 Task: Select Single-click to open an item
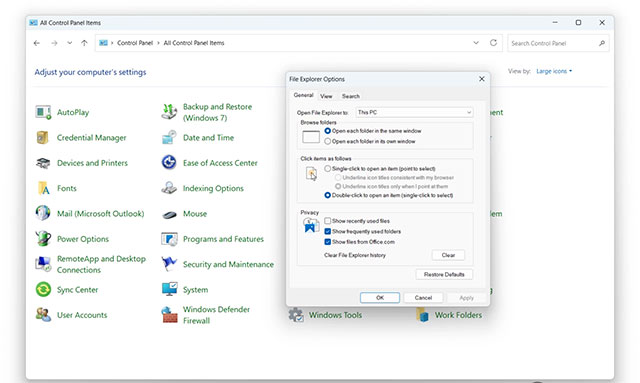tap(327, 169)
